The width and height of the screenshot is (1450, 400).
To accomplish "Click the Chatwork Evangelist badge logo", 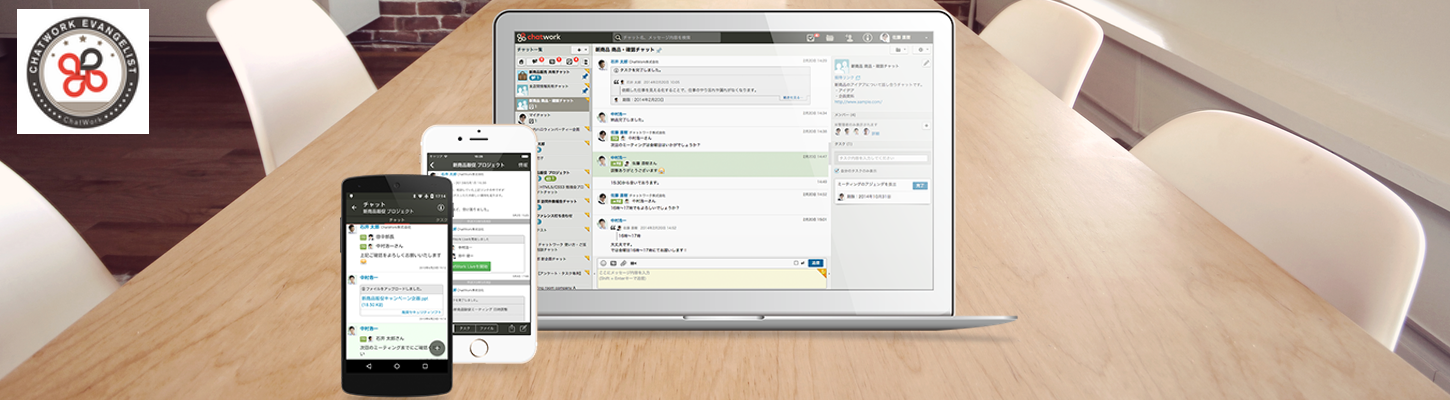I will coord(83,71).
